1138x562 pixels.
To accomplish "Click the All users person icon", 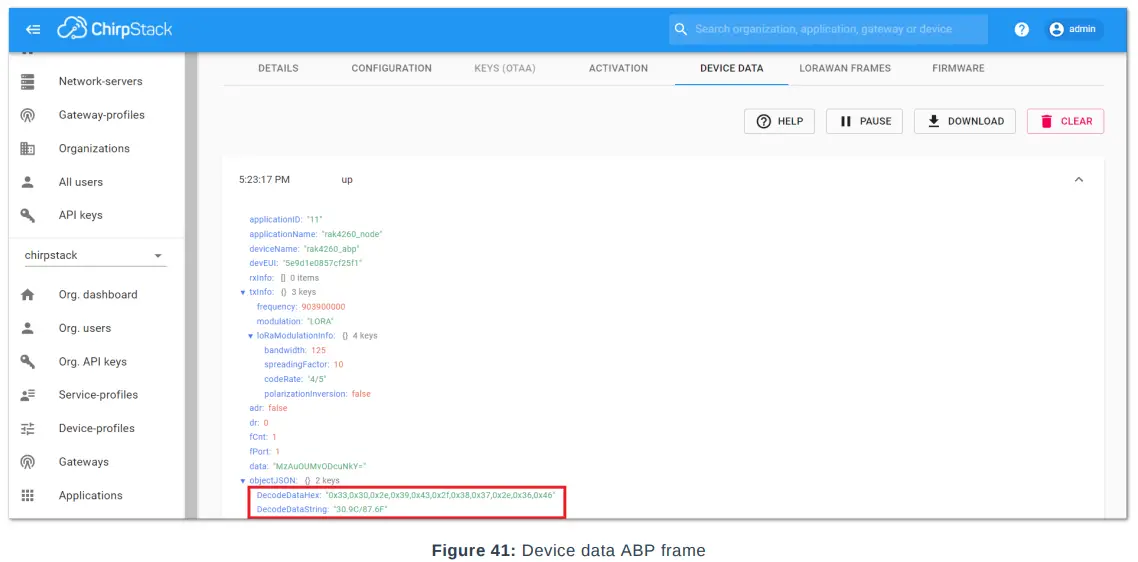I will (28, 182).
